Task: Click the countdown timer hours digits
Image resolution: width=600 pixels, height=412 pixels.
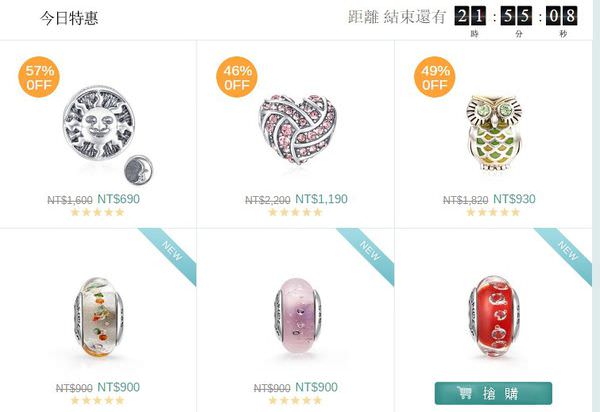Action: tap(470, 16)
